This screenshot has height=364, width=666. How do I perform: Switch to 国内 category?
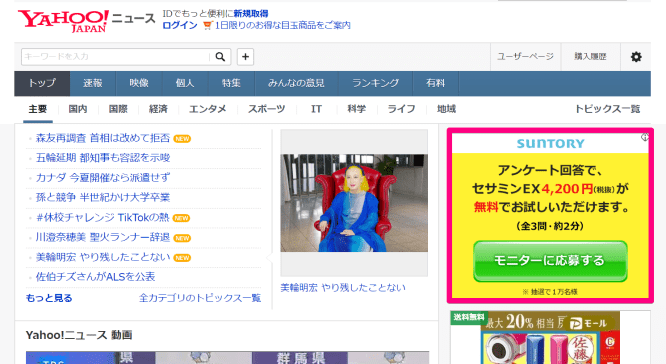[x=78, y=110]
